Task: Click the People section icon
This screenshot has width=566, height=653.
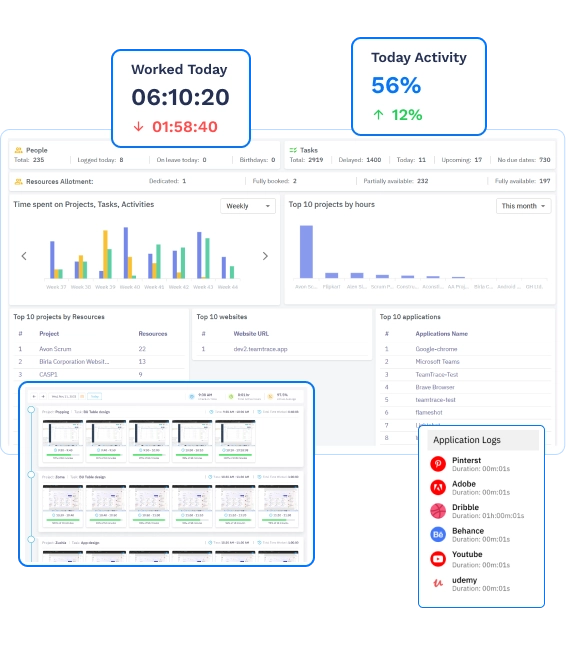Action: click(x=18, y=150)
